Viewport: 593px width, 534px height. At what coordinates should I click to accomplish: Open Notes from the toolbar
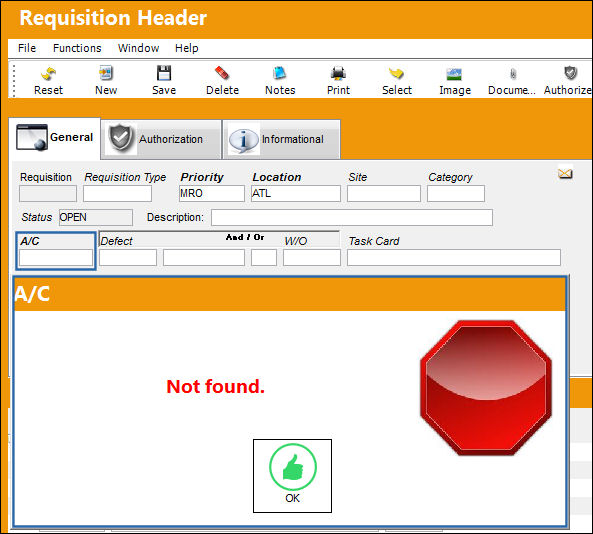280,73
